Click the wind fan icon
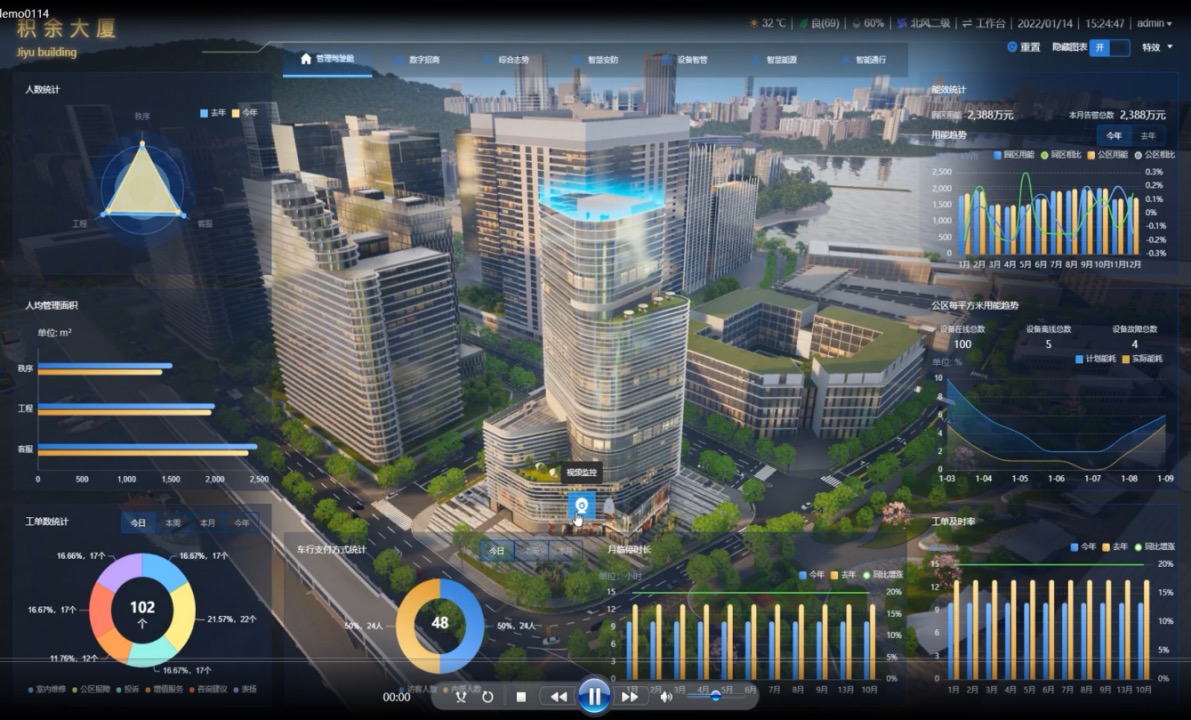This screenshot has height=720, width=1191. 902,24
